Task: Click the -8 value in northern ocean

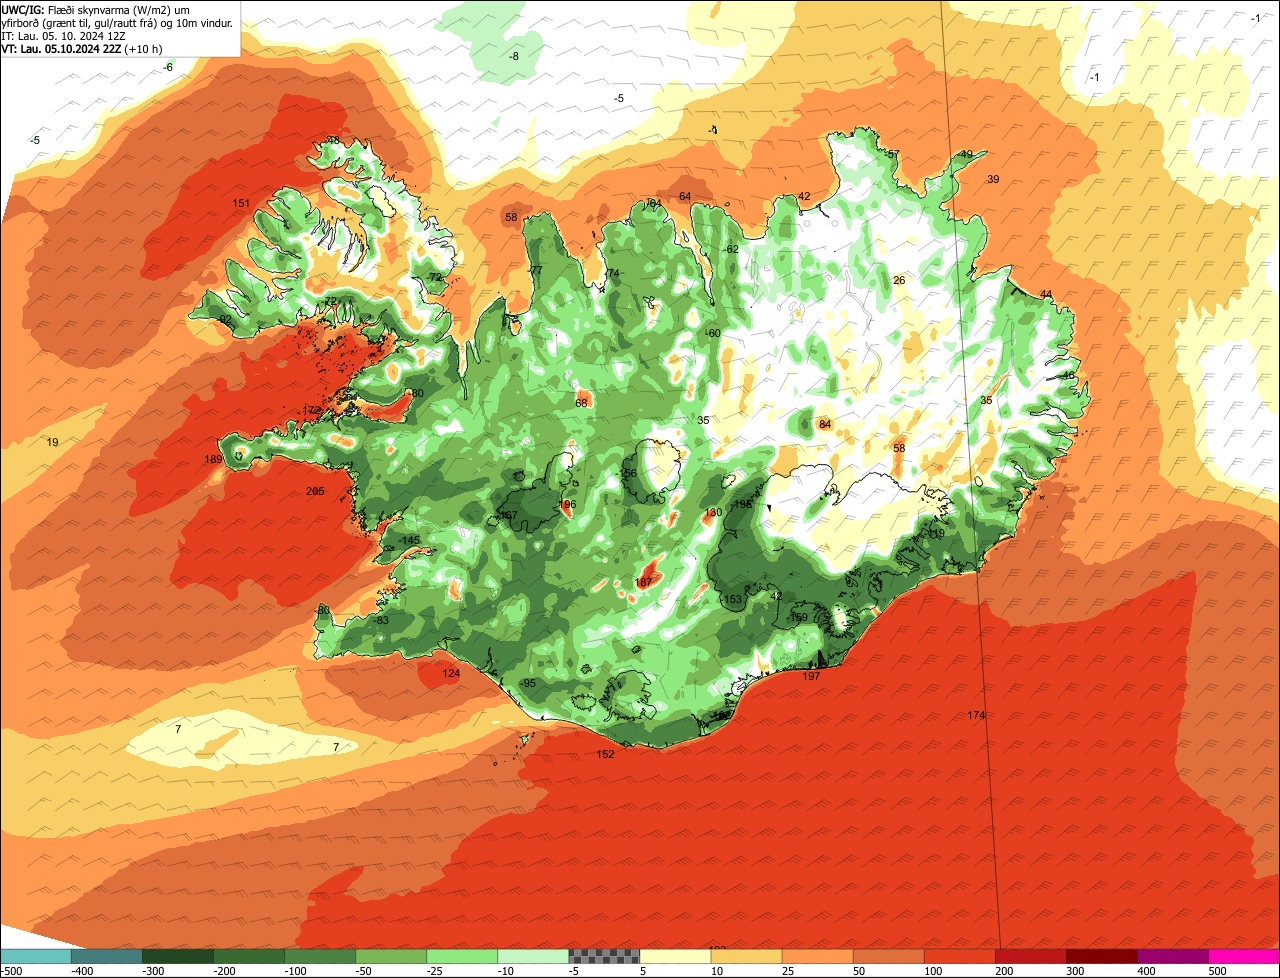Action: click(x=514, y=56)
